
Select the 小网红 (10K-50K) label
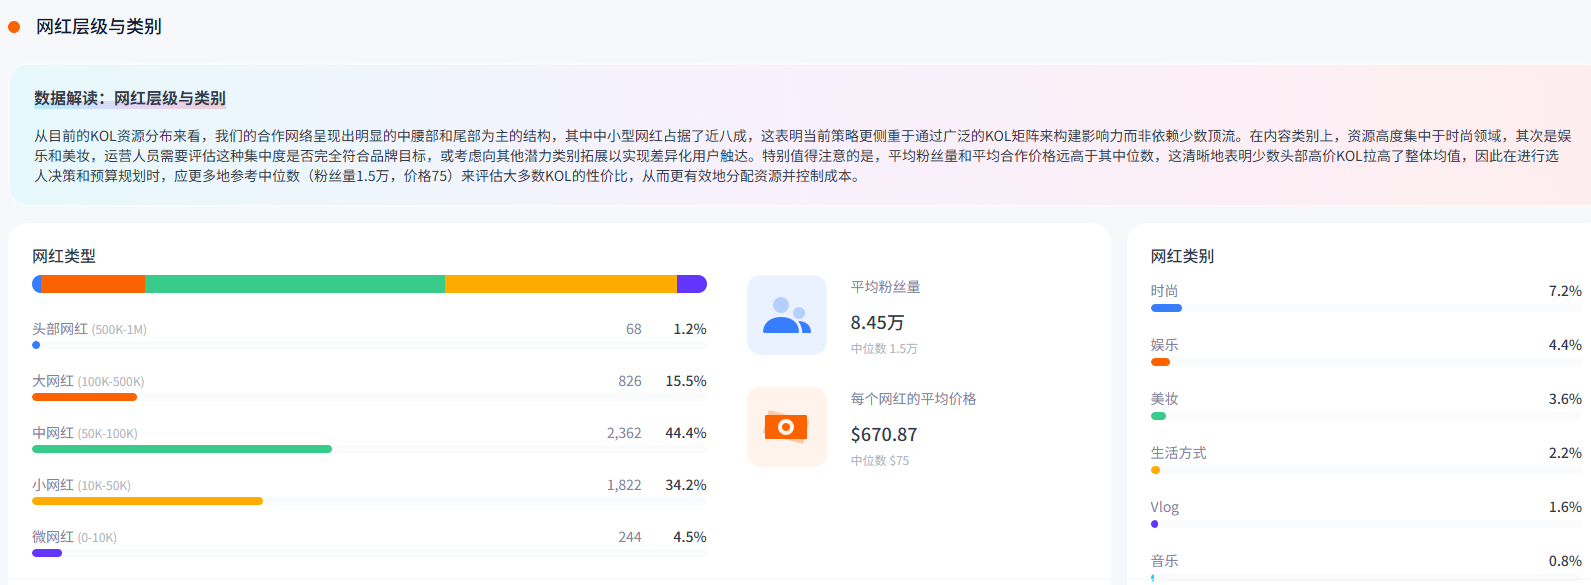coord(81,485)
